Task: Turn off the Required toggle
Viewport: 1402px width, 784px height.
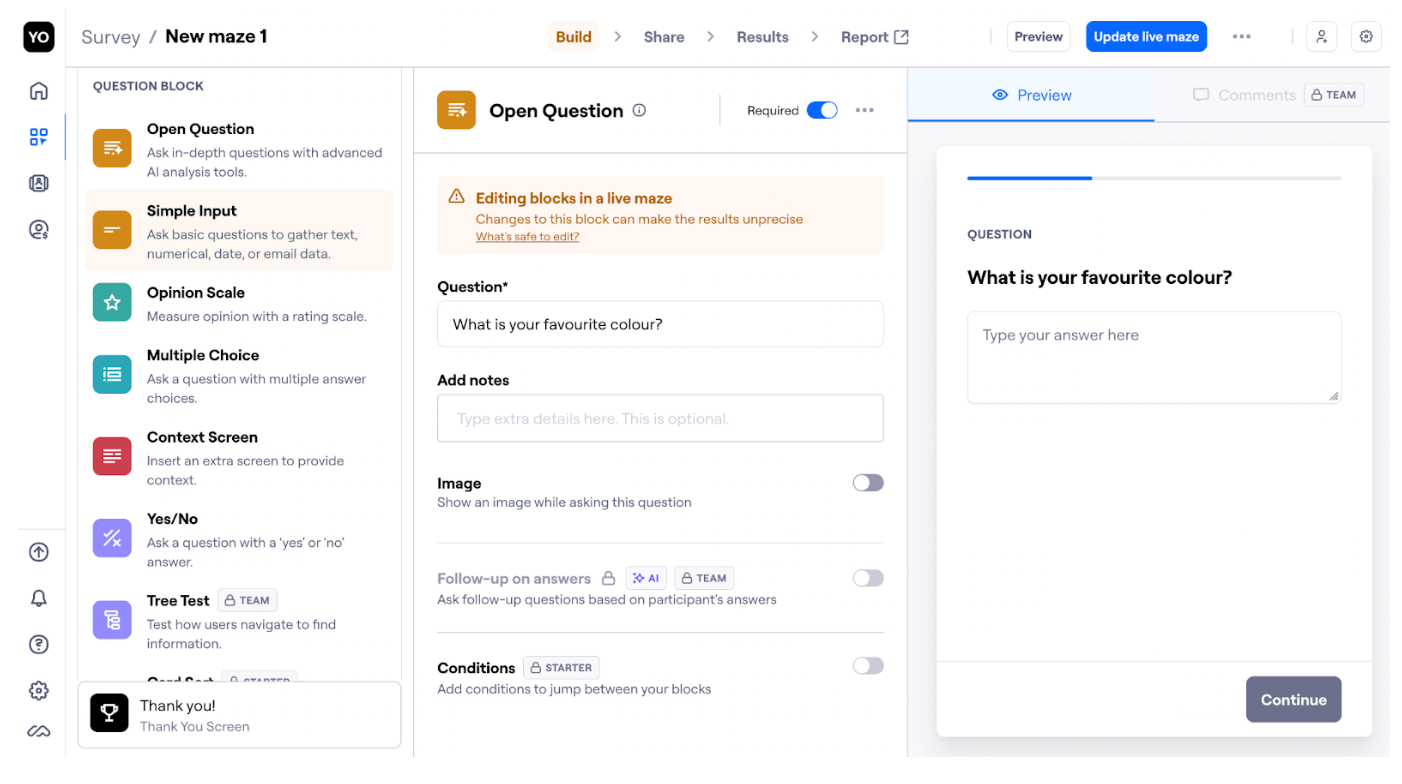Action: 822,111
